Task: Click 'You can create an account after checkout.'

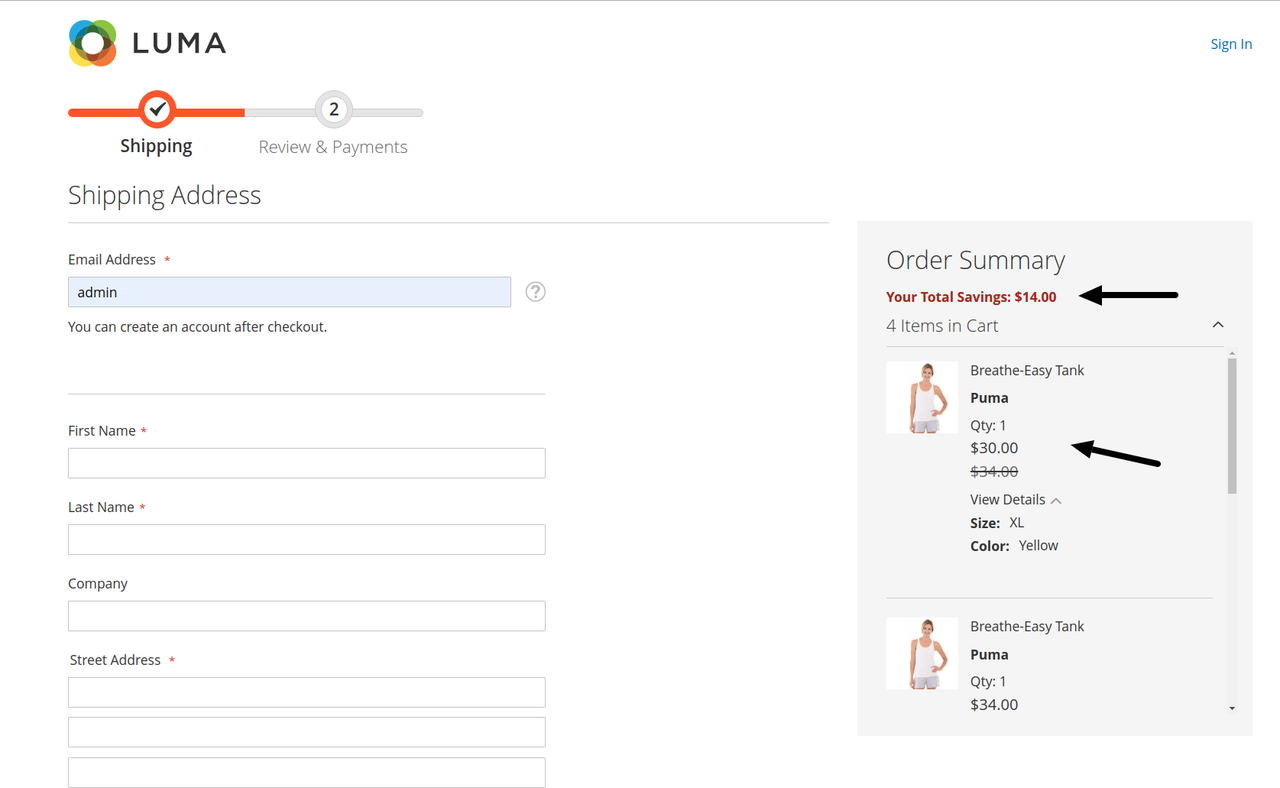Action: pyautogui.click(x=197, y=327)
